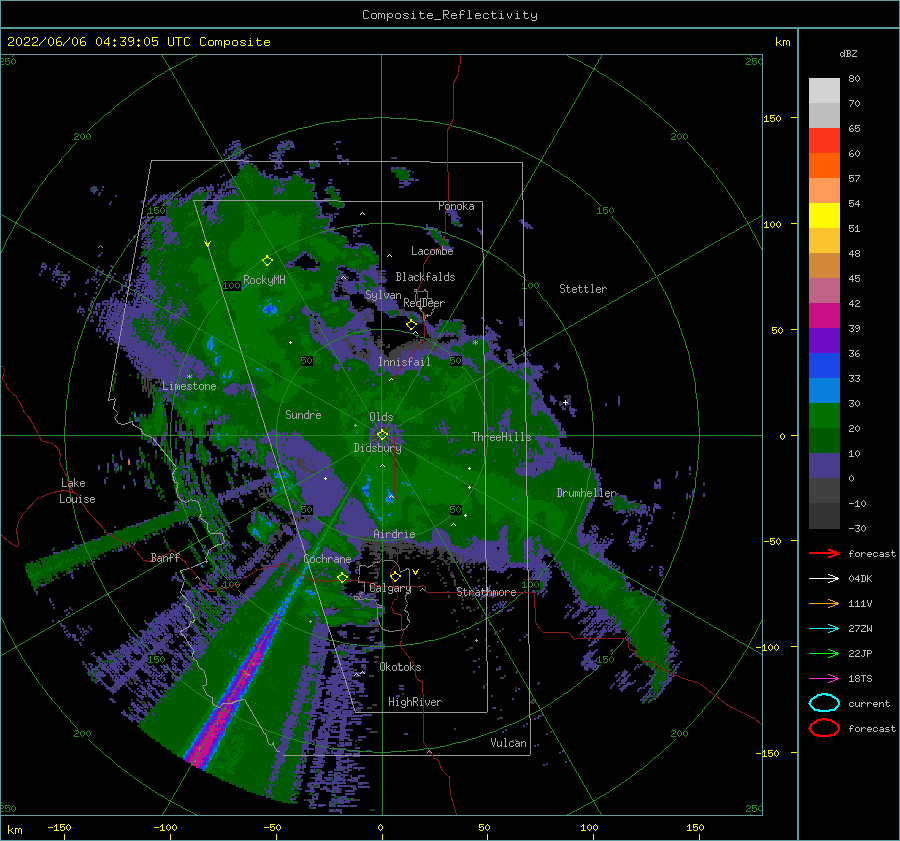Viewport: 900px width, 841px height.
Task: Click the yellow diamond marker above RockyMH
Action: point(267,261)
